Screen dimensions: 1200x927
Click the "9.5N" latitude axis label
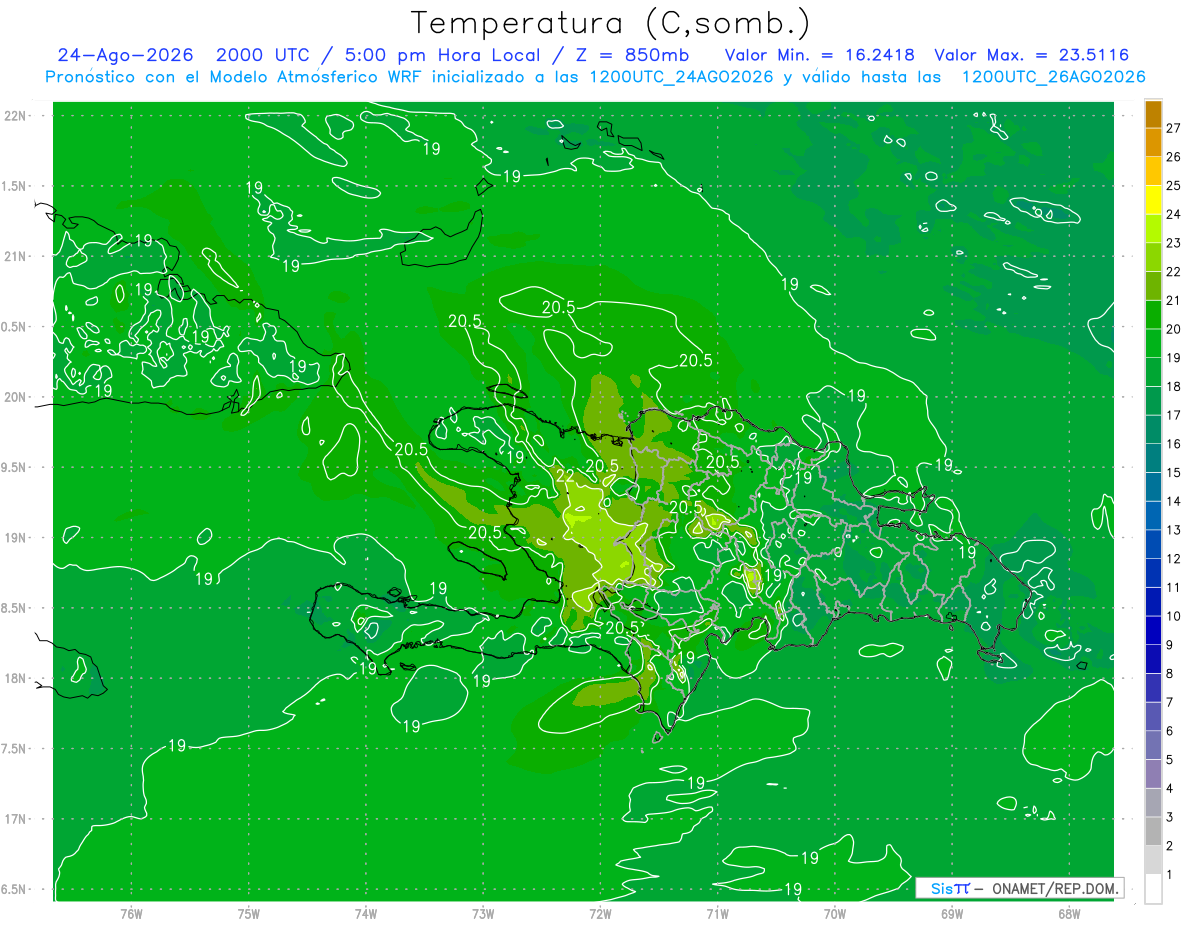(x=14, y=467)
